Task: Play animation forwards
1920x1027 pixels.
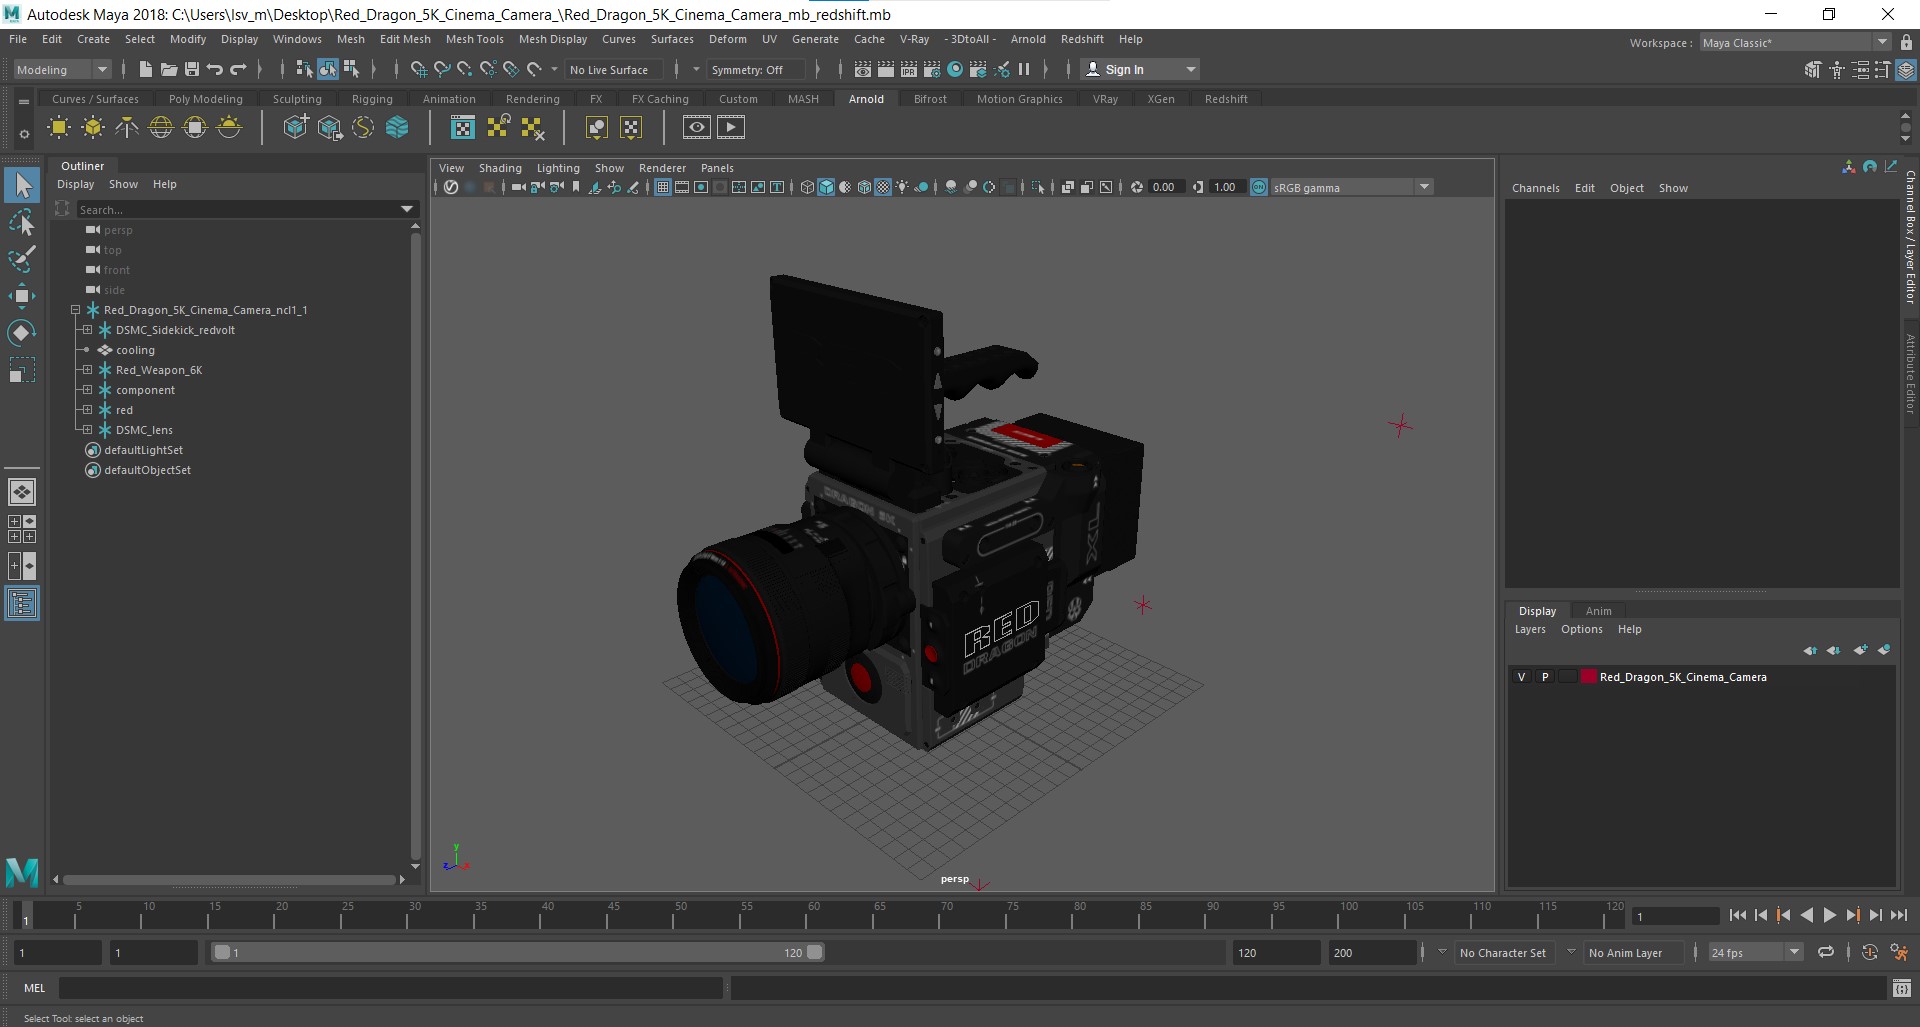Action: [1829, 915]
